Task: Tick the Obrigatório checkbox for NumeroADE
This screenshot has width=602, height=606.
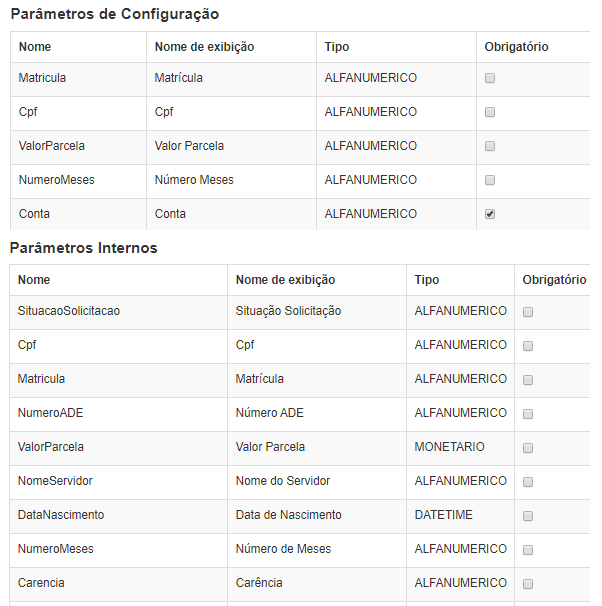Action: pyautogui.click(x=528, y=414)
